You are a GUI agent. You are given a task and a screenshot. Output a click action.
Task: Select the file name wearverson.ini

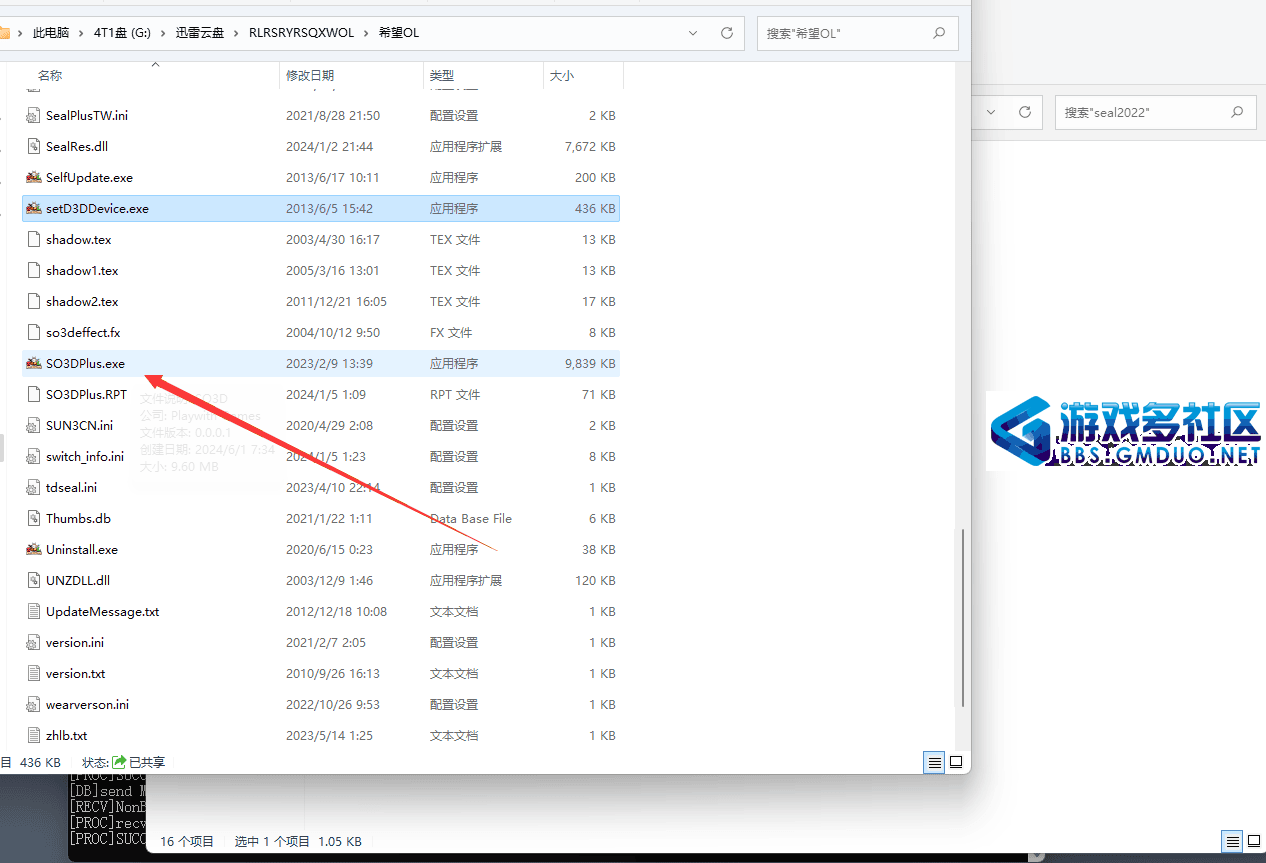[87, 704]
